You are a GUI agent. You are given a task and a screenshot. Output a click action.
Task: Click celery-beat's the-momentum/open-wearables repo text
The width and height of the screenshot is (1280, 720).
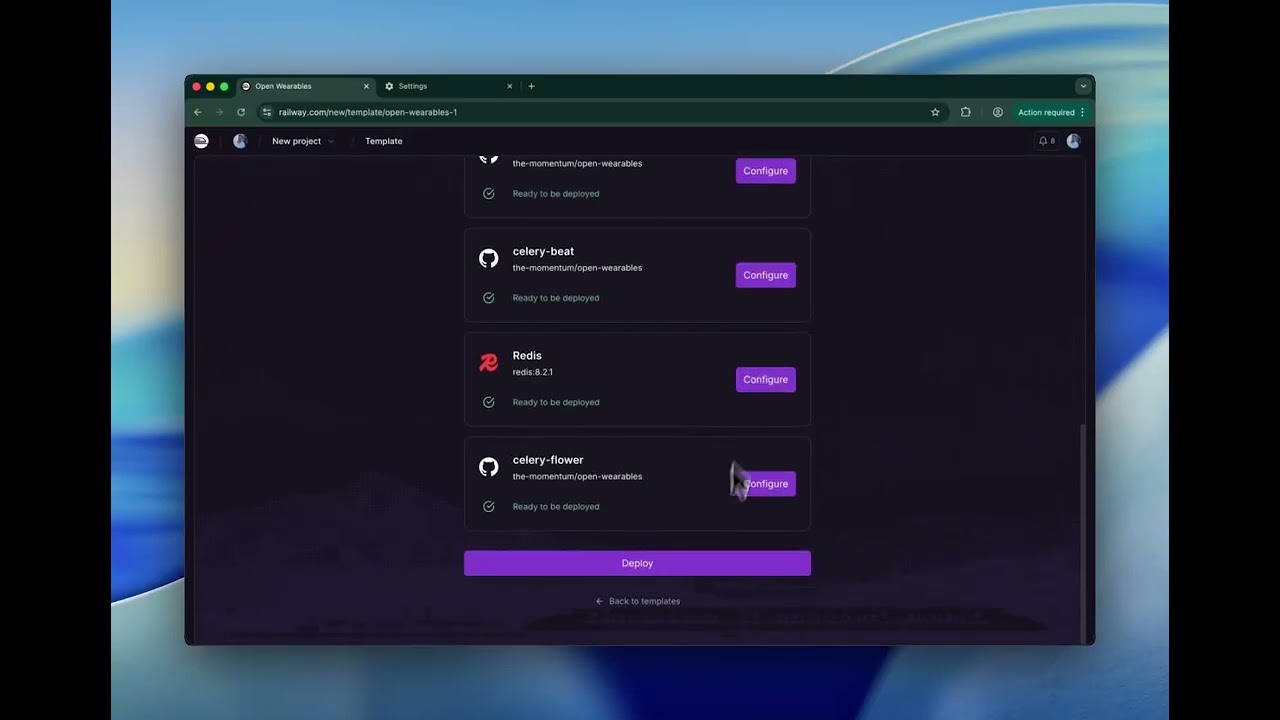coord(577,268)
